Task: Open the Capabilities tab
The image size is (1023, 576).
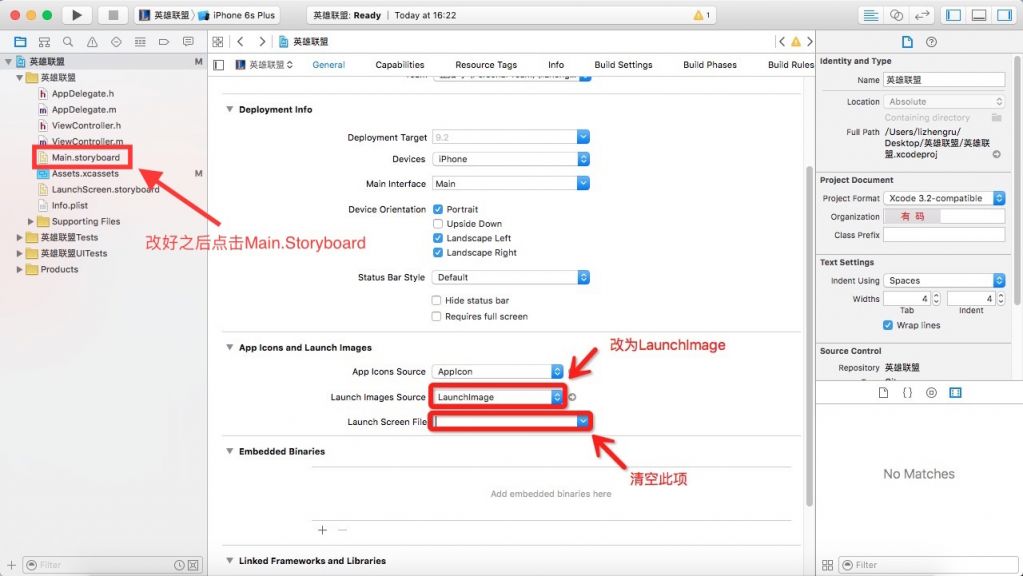Action: [400, 65]
